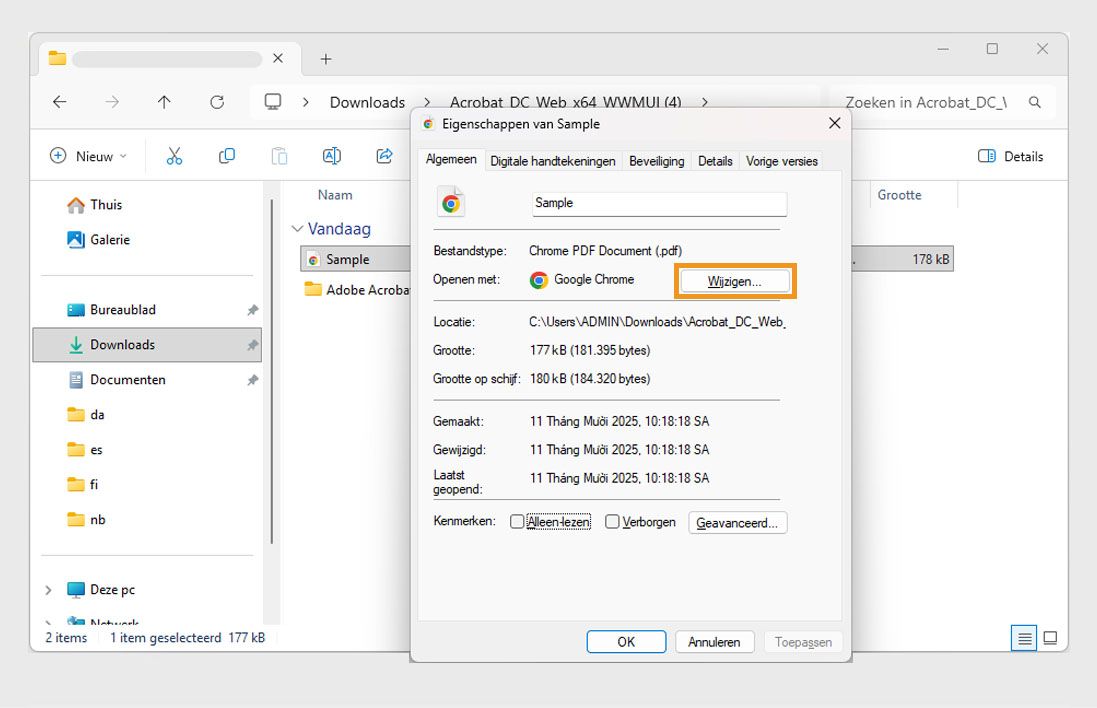Select the Algemeen tab
Screen dimensions: 1097x708
coord(451,160)
